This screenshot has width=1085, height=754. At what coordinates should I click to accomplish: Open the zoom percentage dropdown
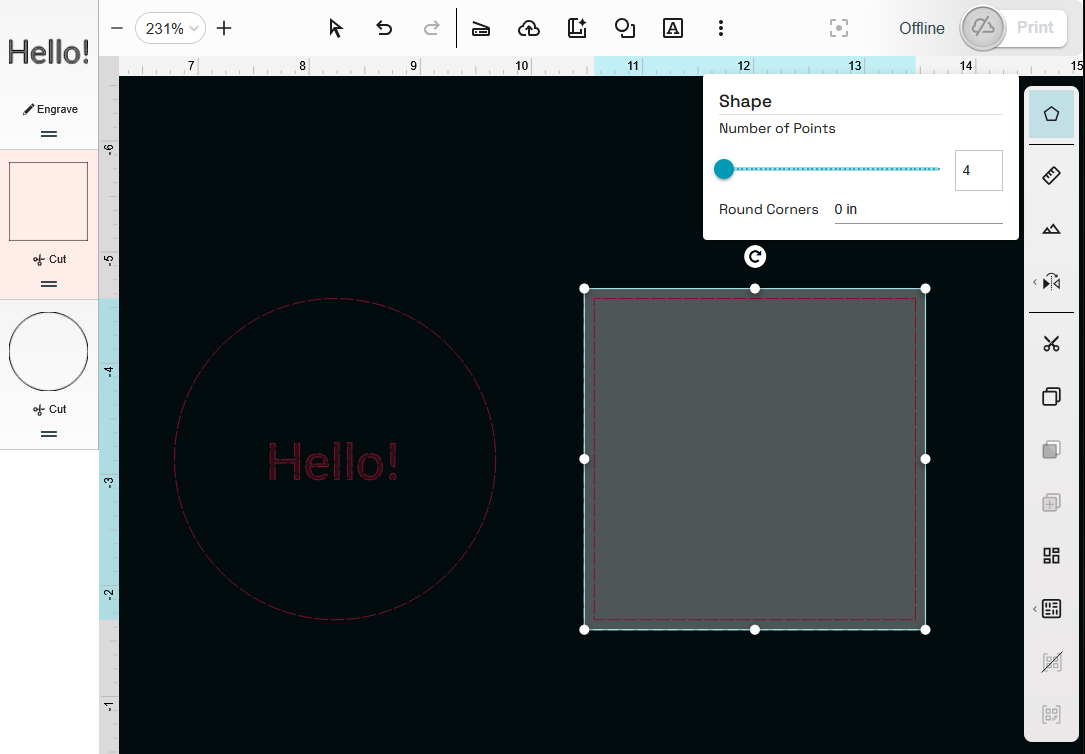coord(170,28)
